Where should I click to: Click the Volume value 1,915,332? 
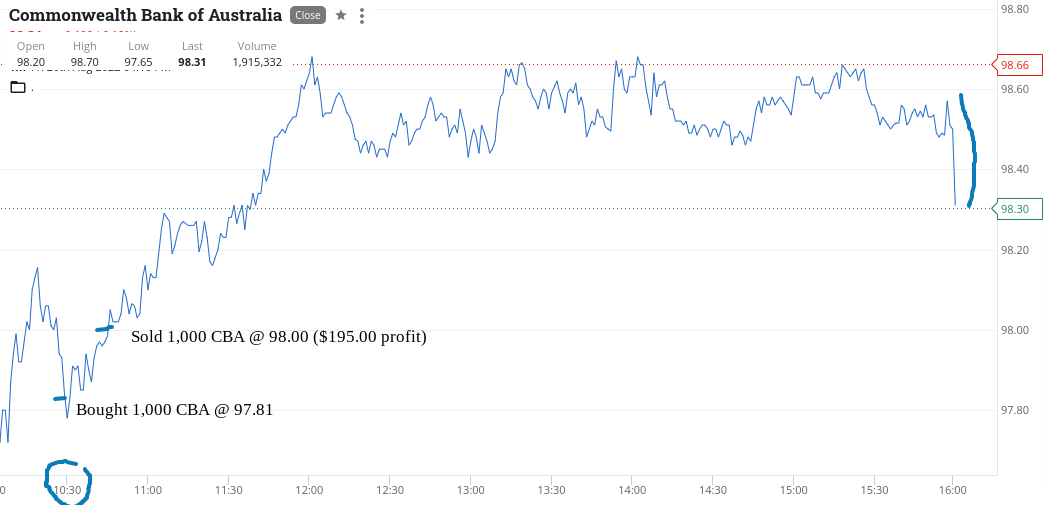pos(257,62)
